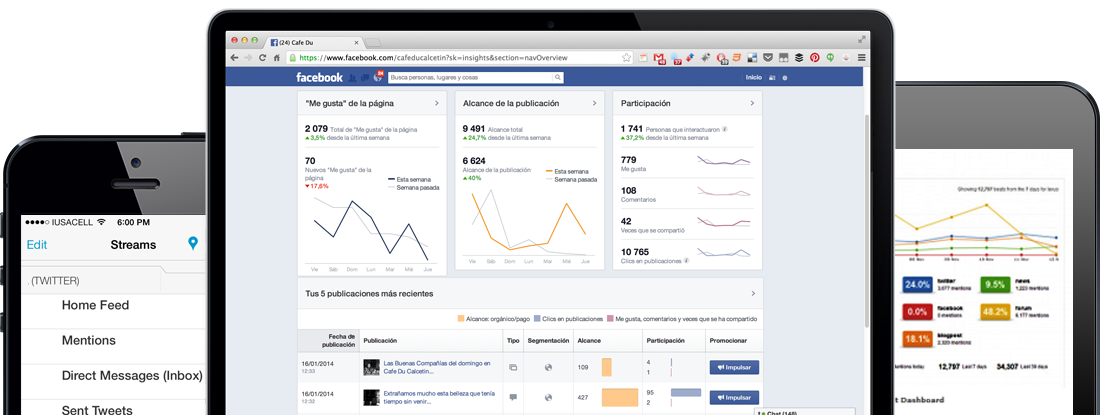
Task: Click the browser back arrow
Action: pyautogui.click(x=234, y=58)
